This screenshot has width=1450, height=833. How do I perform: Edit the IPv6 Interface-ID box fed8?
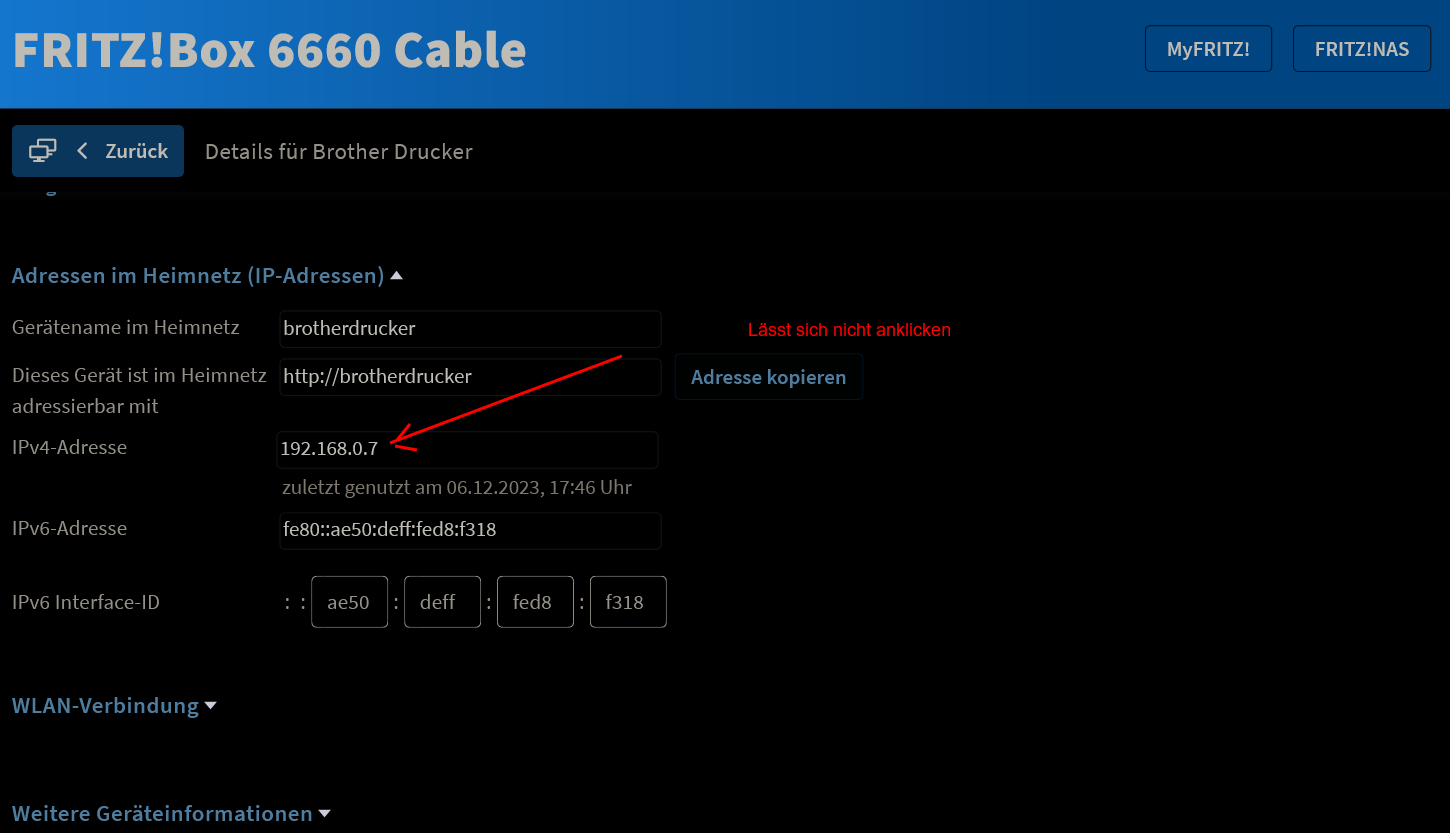535,602
